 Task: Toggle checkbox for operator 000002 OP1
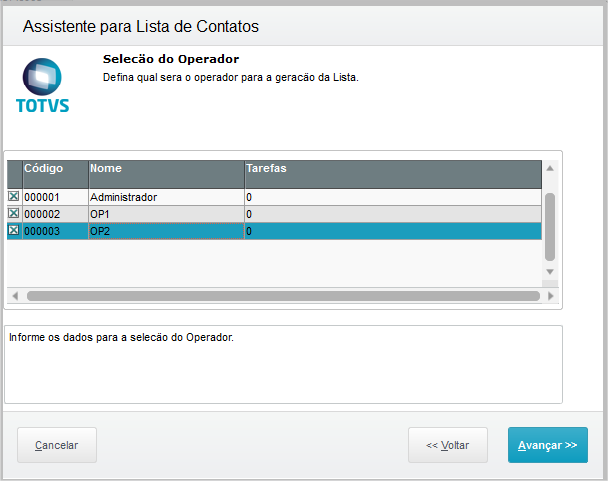pos(13,214)
